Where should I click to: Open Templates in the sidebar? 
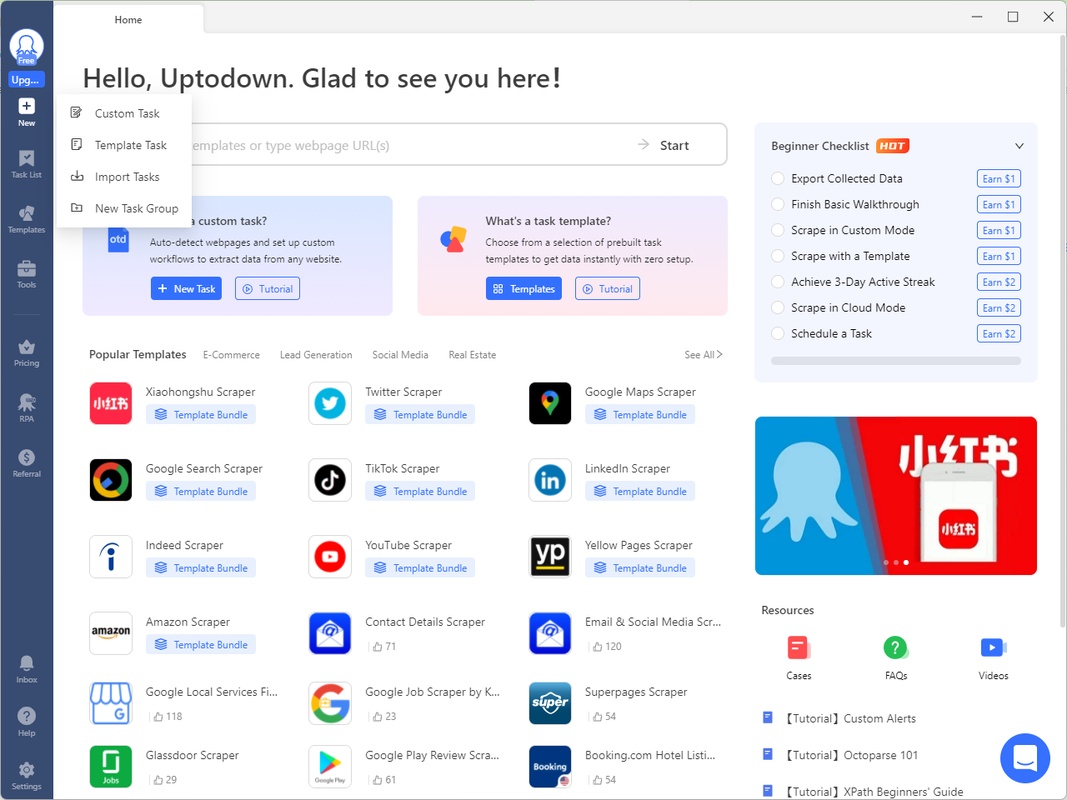pos(27,220)
